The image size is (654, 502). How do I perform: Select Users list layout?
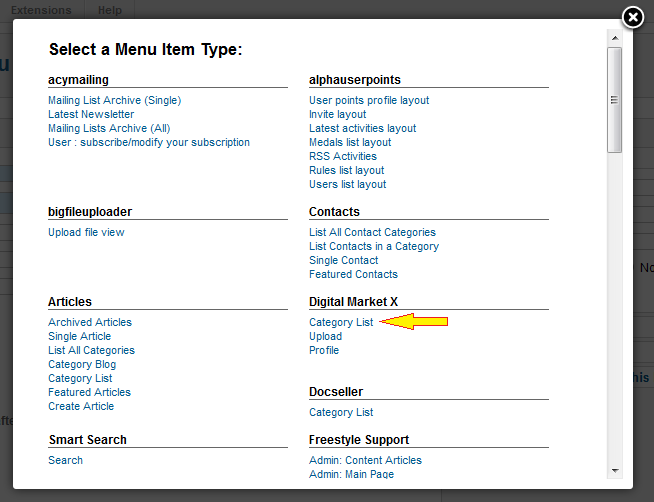pyautogui.click(x=347, y=184)
